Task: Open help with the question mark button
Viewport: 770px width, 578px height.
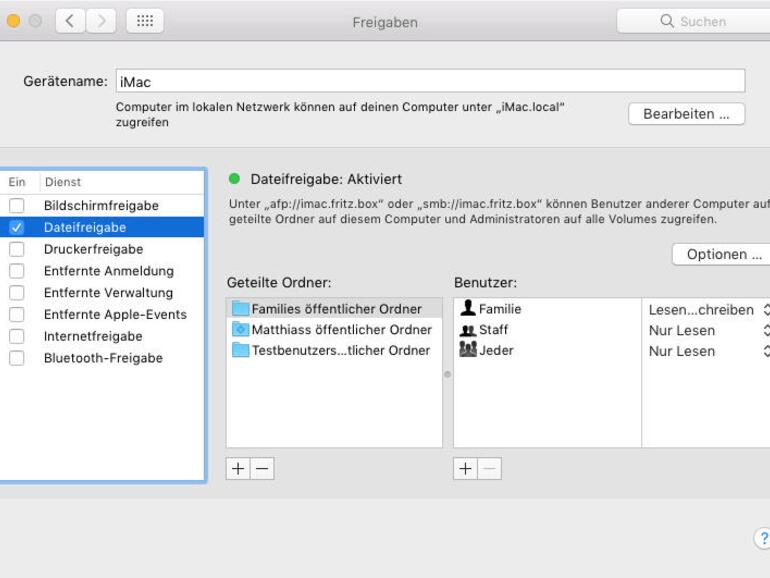Action: (x=763, y=538)
